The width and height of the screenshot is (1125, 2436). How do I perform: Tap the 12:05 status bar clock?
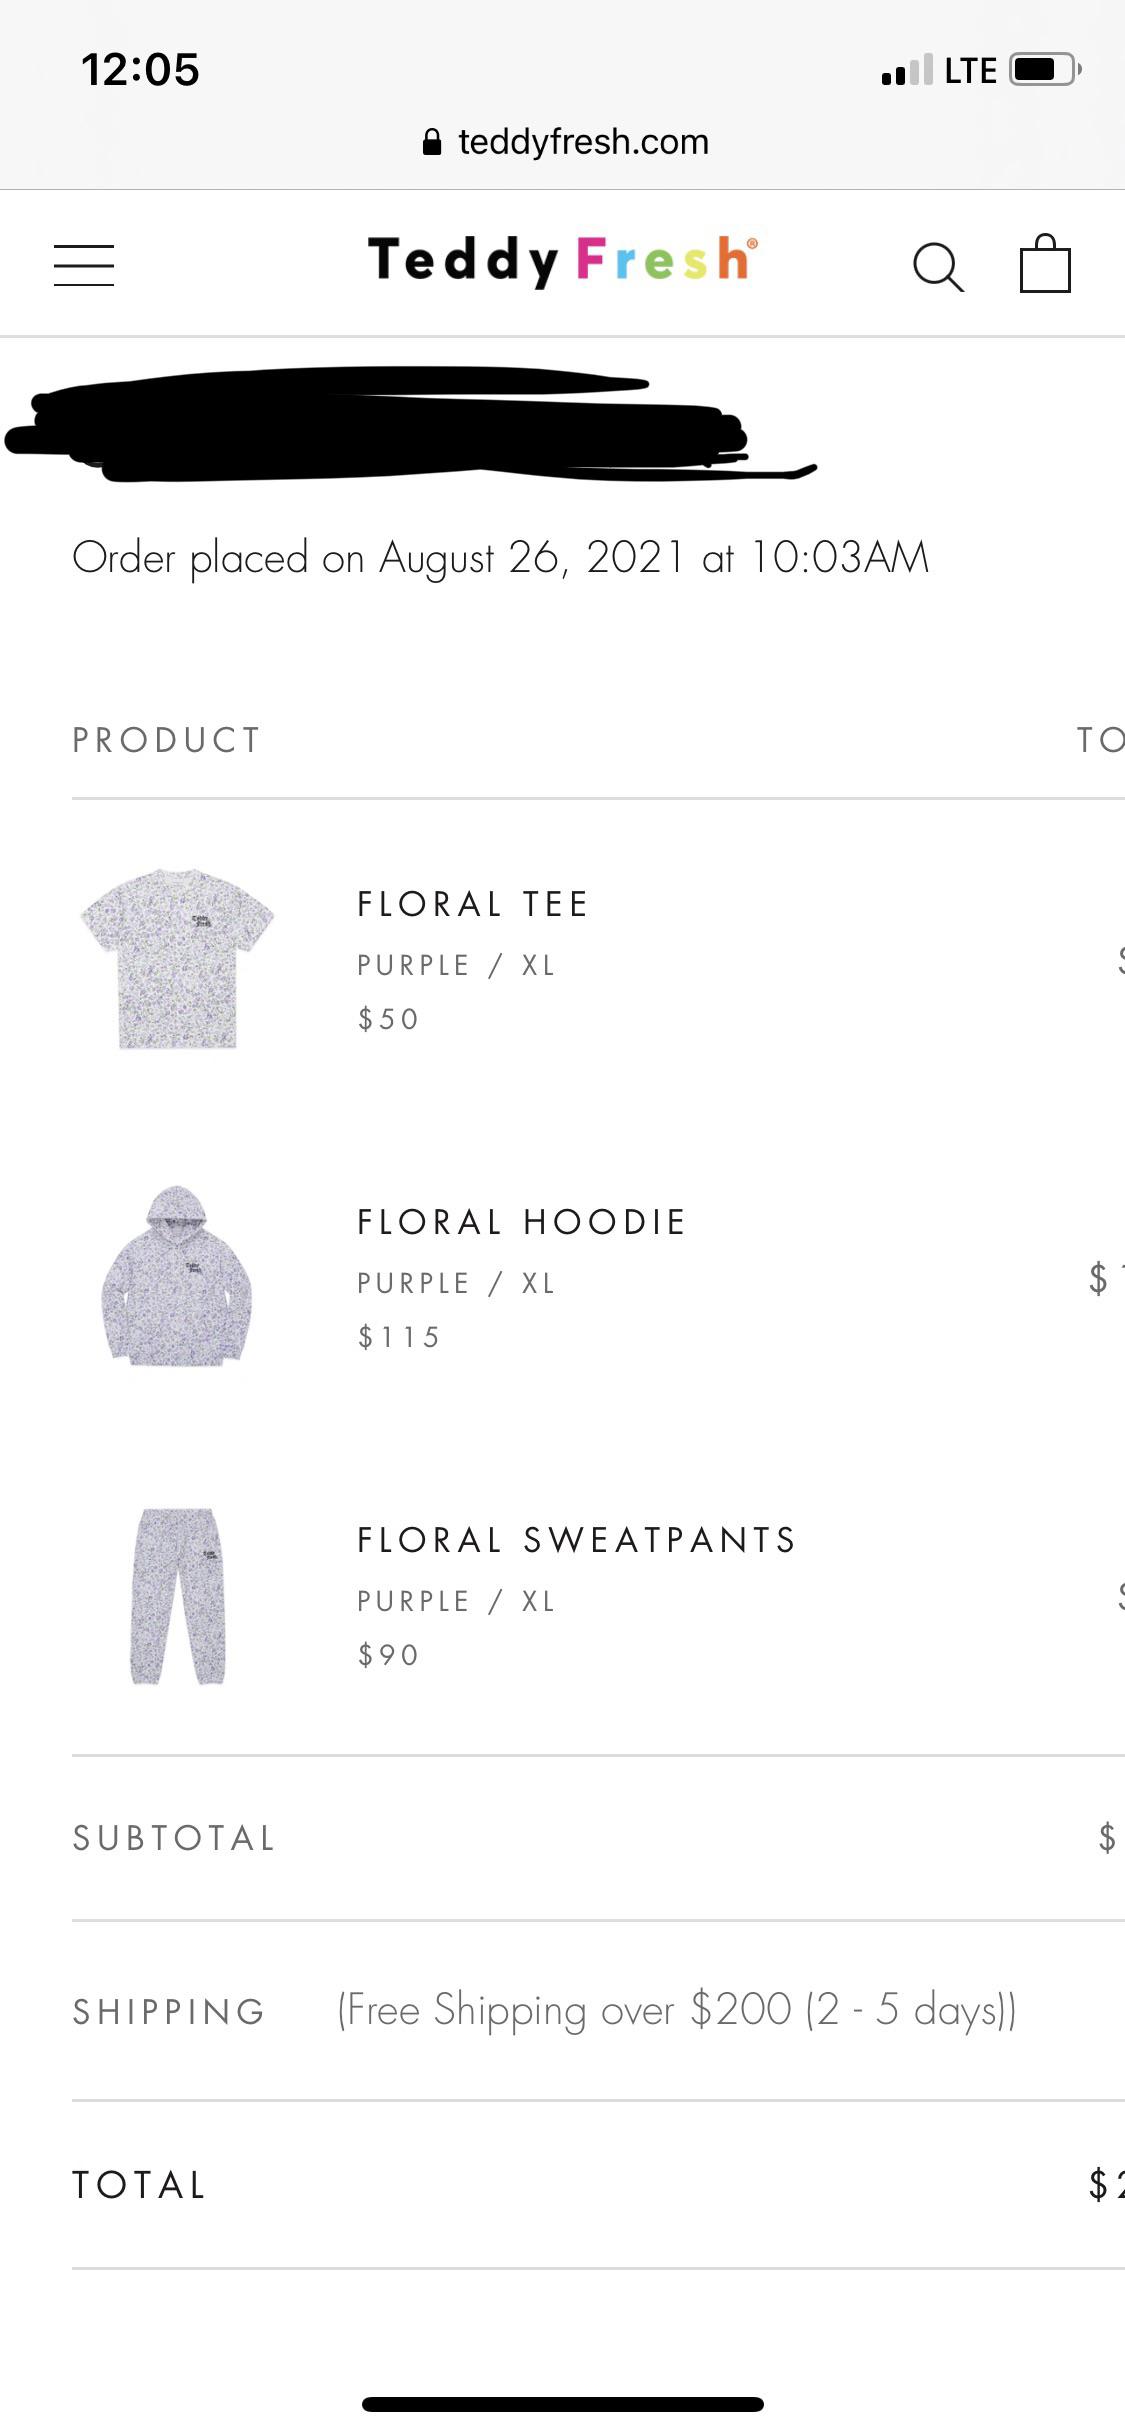(x=140, y=70)
